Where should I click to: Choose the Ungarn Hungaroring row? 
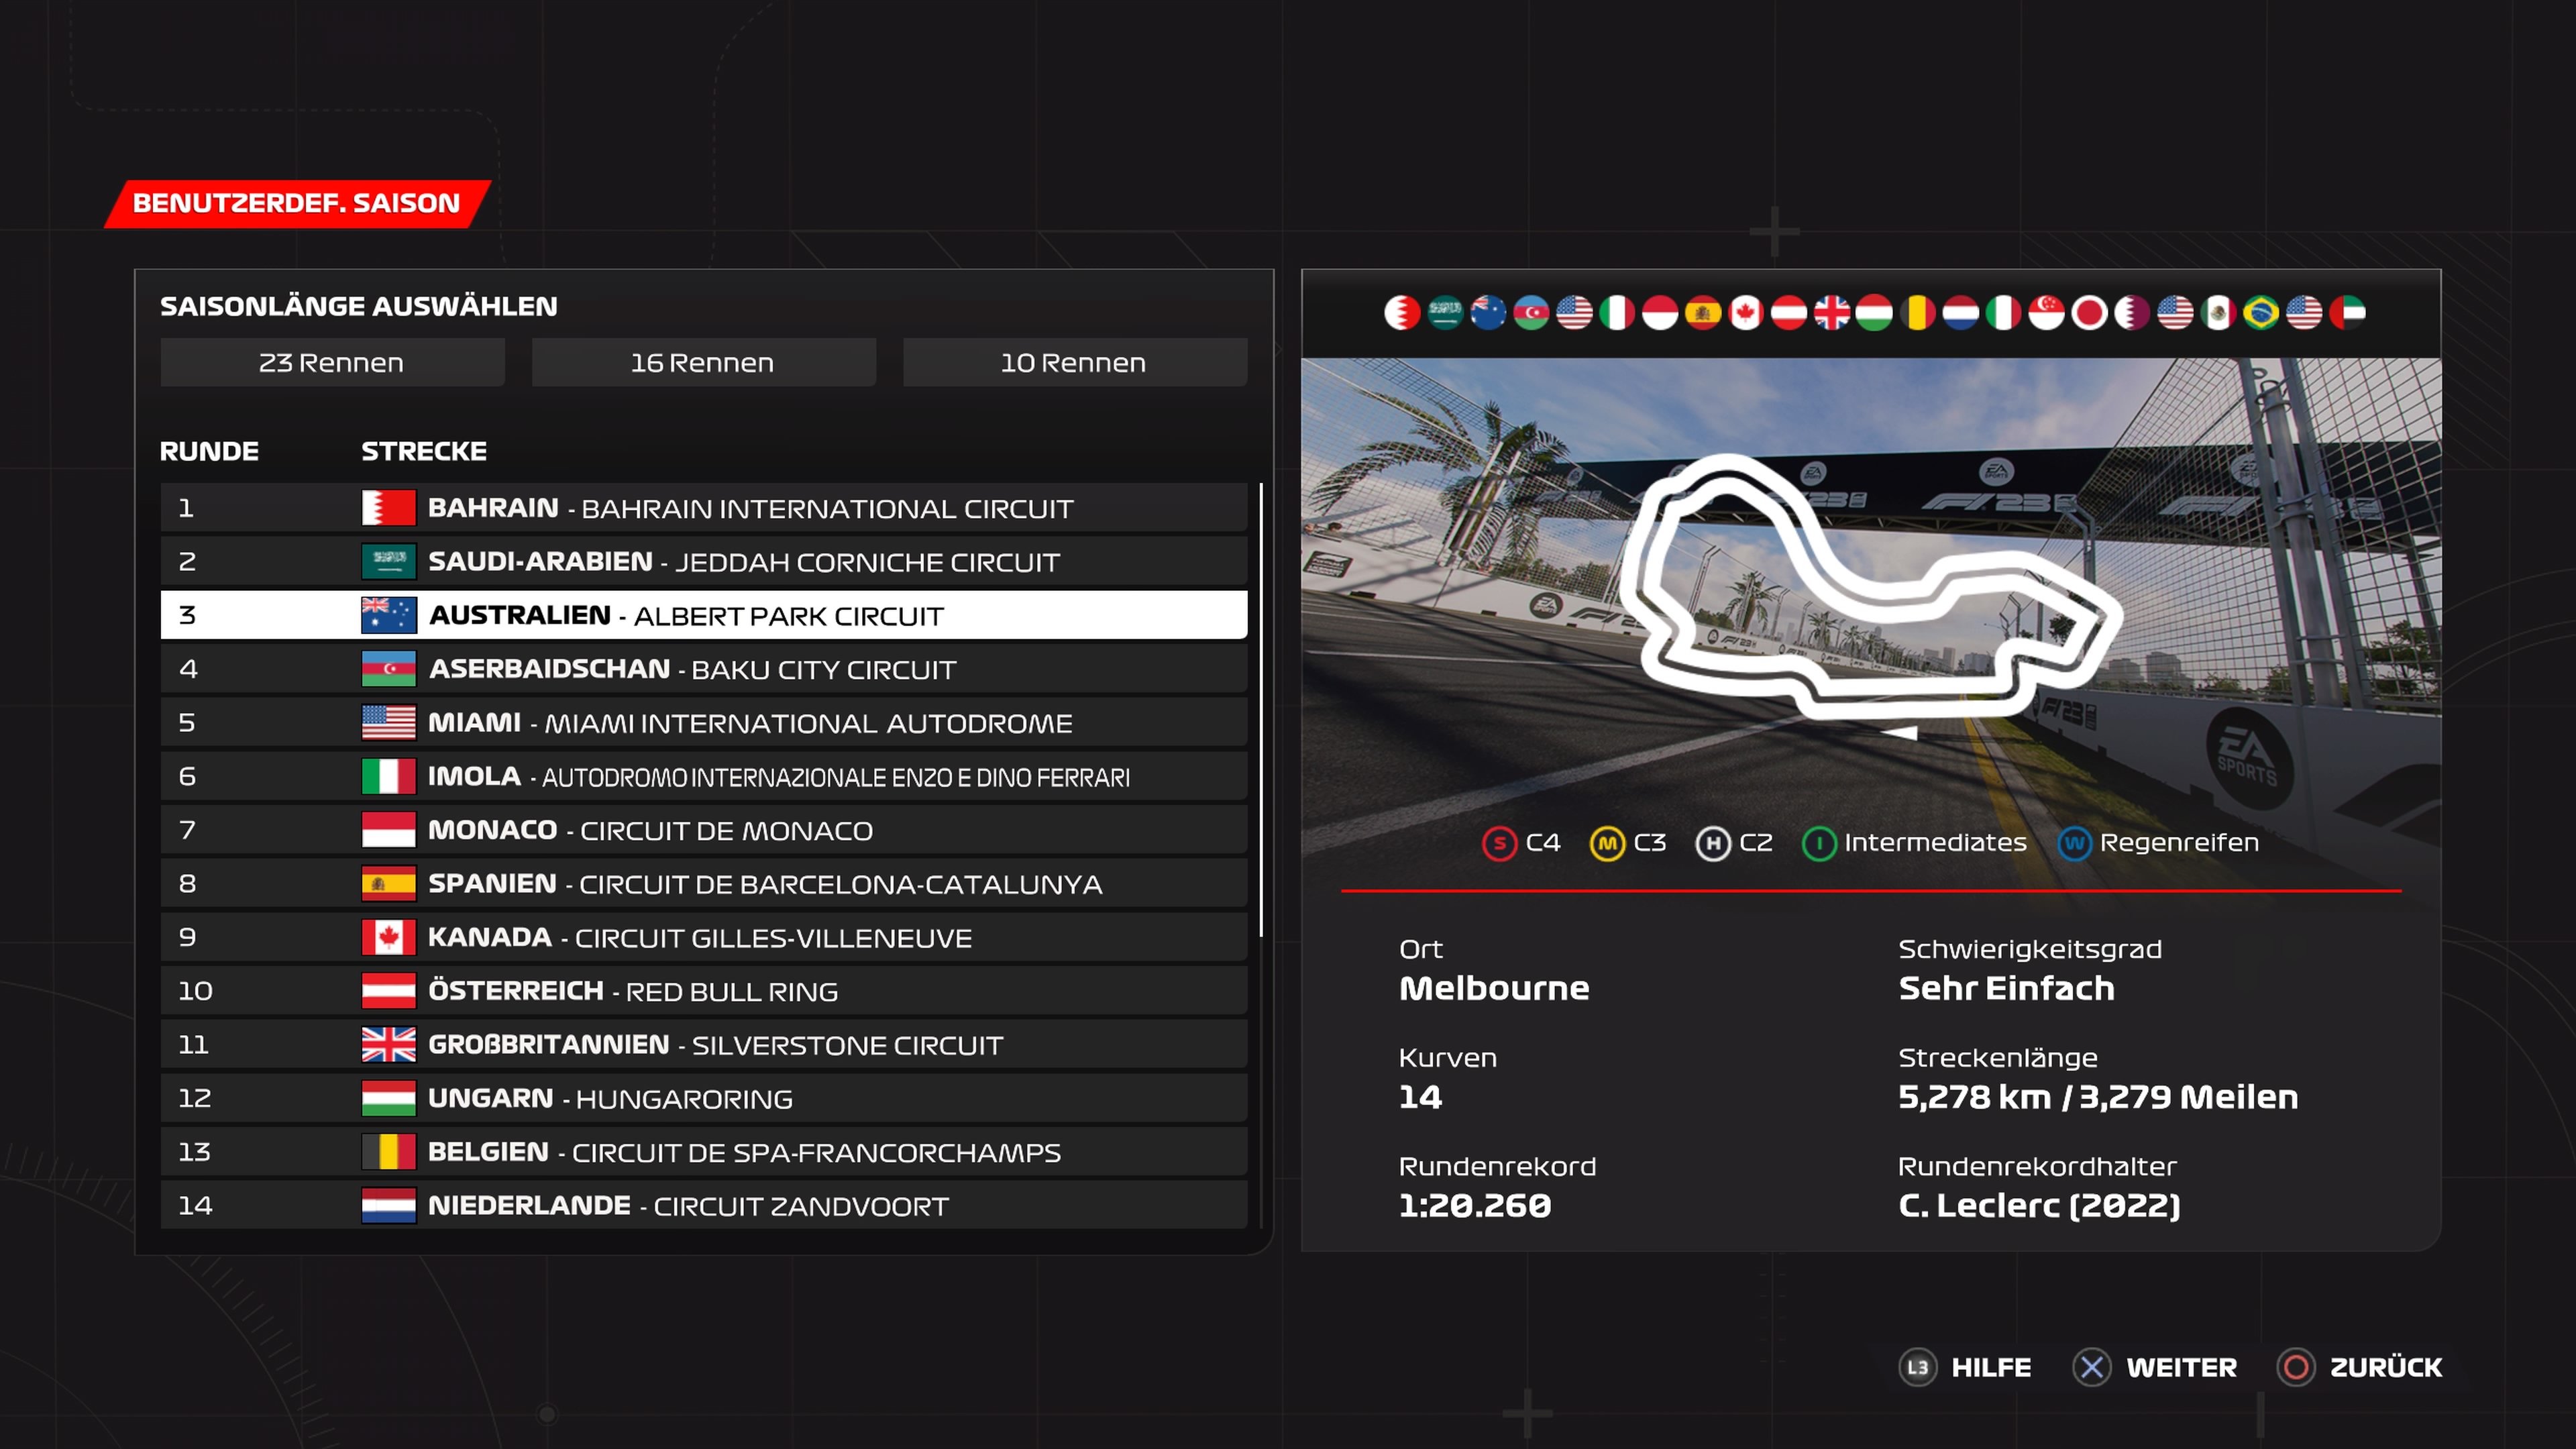tap(704, 1098)
